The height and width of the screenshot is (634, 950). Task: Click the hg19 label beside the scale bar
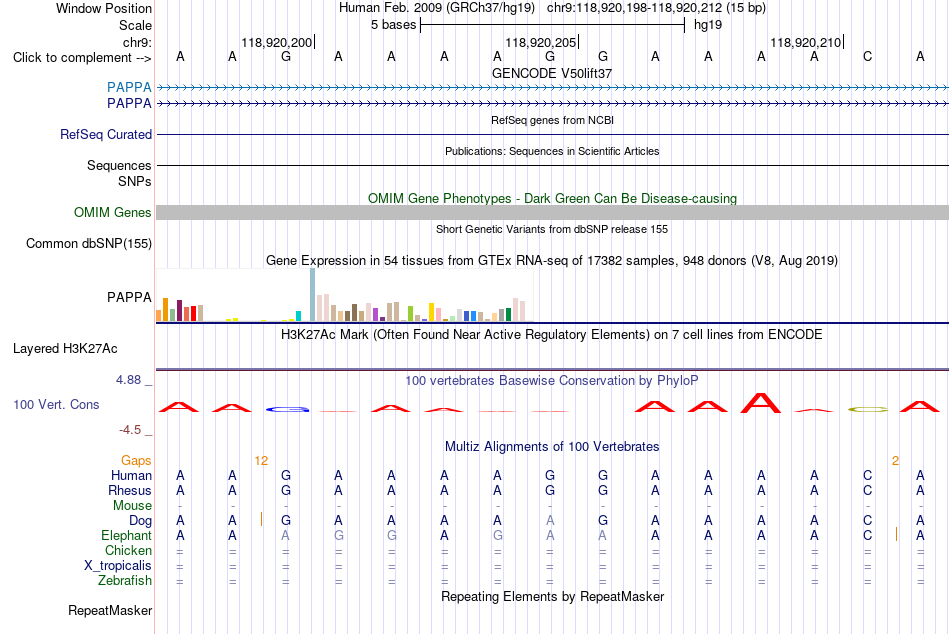[708, 25]
